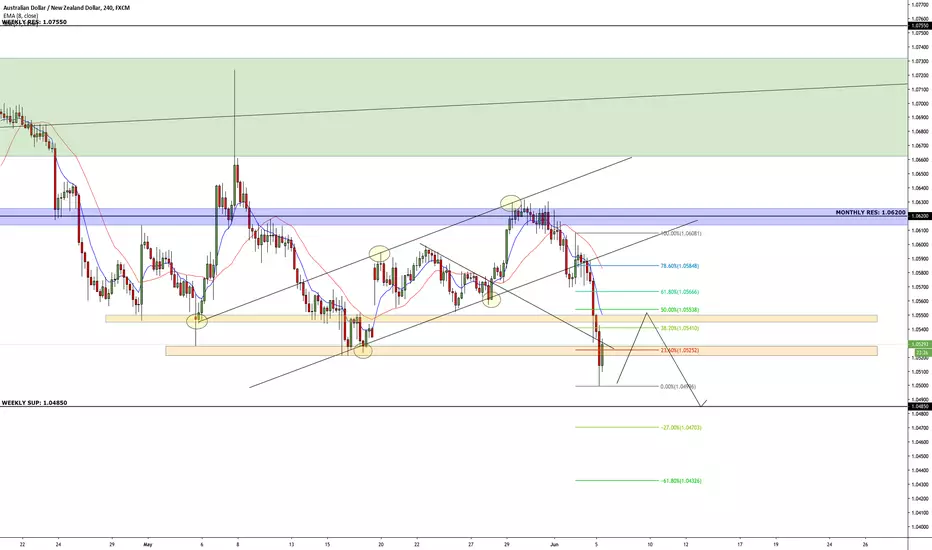Select the 61.80% (1.05666) Fibonacci label
Screen dimensions: 932x550
pos(680,292)
